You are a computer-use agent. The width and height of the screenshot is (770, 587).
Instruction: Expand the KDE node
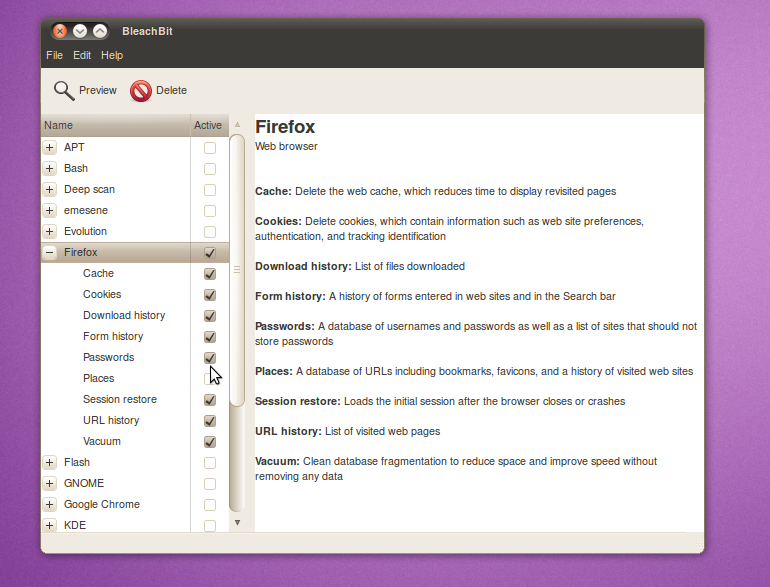(49, 526)
